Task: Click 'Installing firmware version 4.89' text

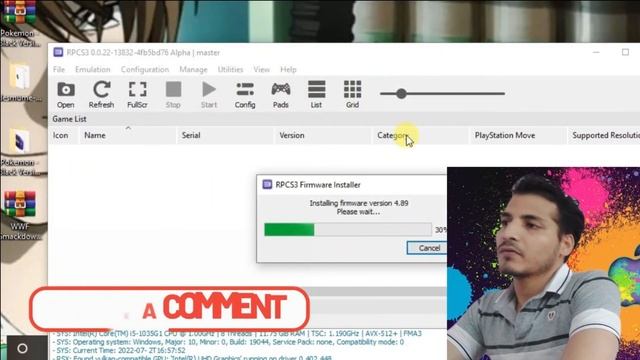Action: (359, 203)
